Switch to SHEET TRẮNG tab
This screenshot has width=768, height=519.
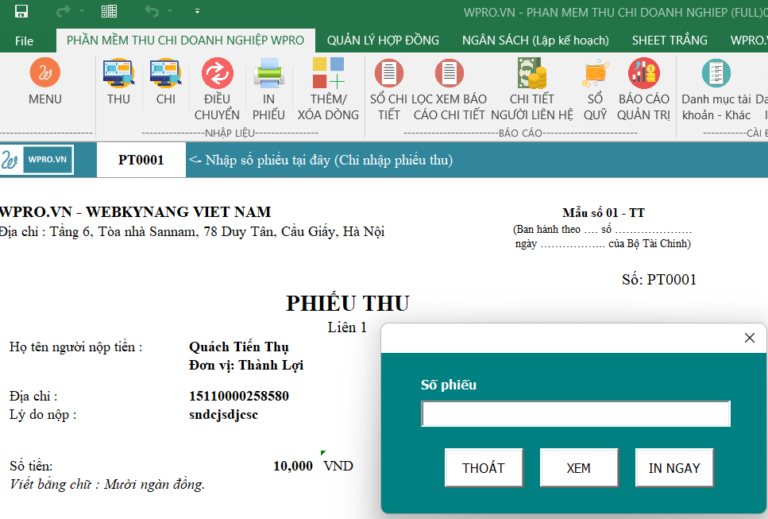670,41
